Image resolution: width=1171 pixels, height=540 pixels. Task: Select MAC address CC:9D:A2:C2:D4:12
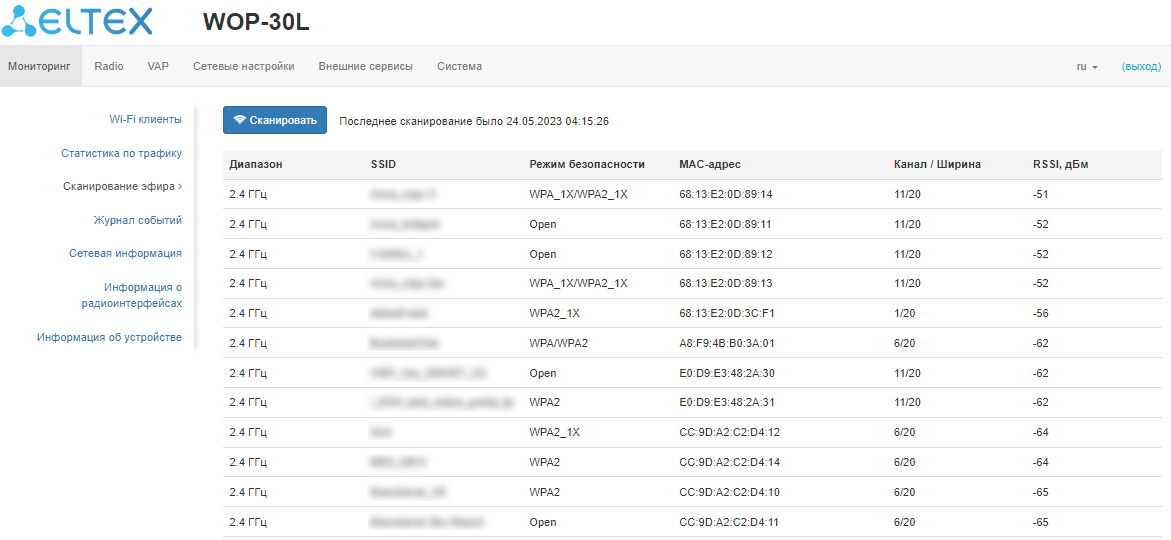pyautogui.click(x=730, y=432)
